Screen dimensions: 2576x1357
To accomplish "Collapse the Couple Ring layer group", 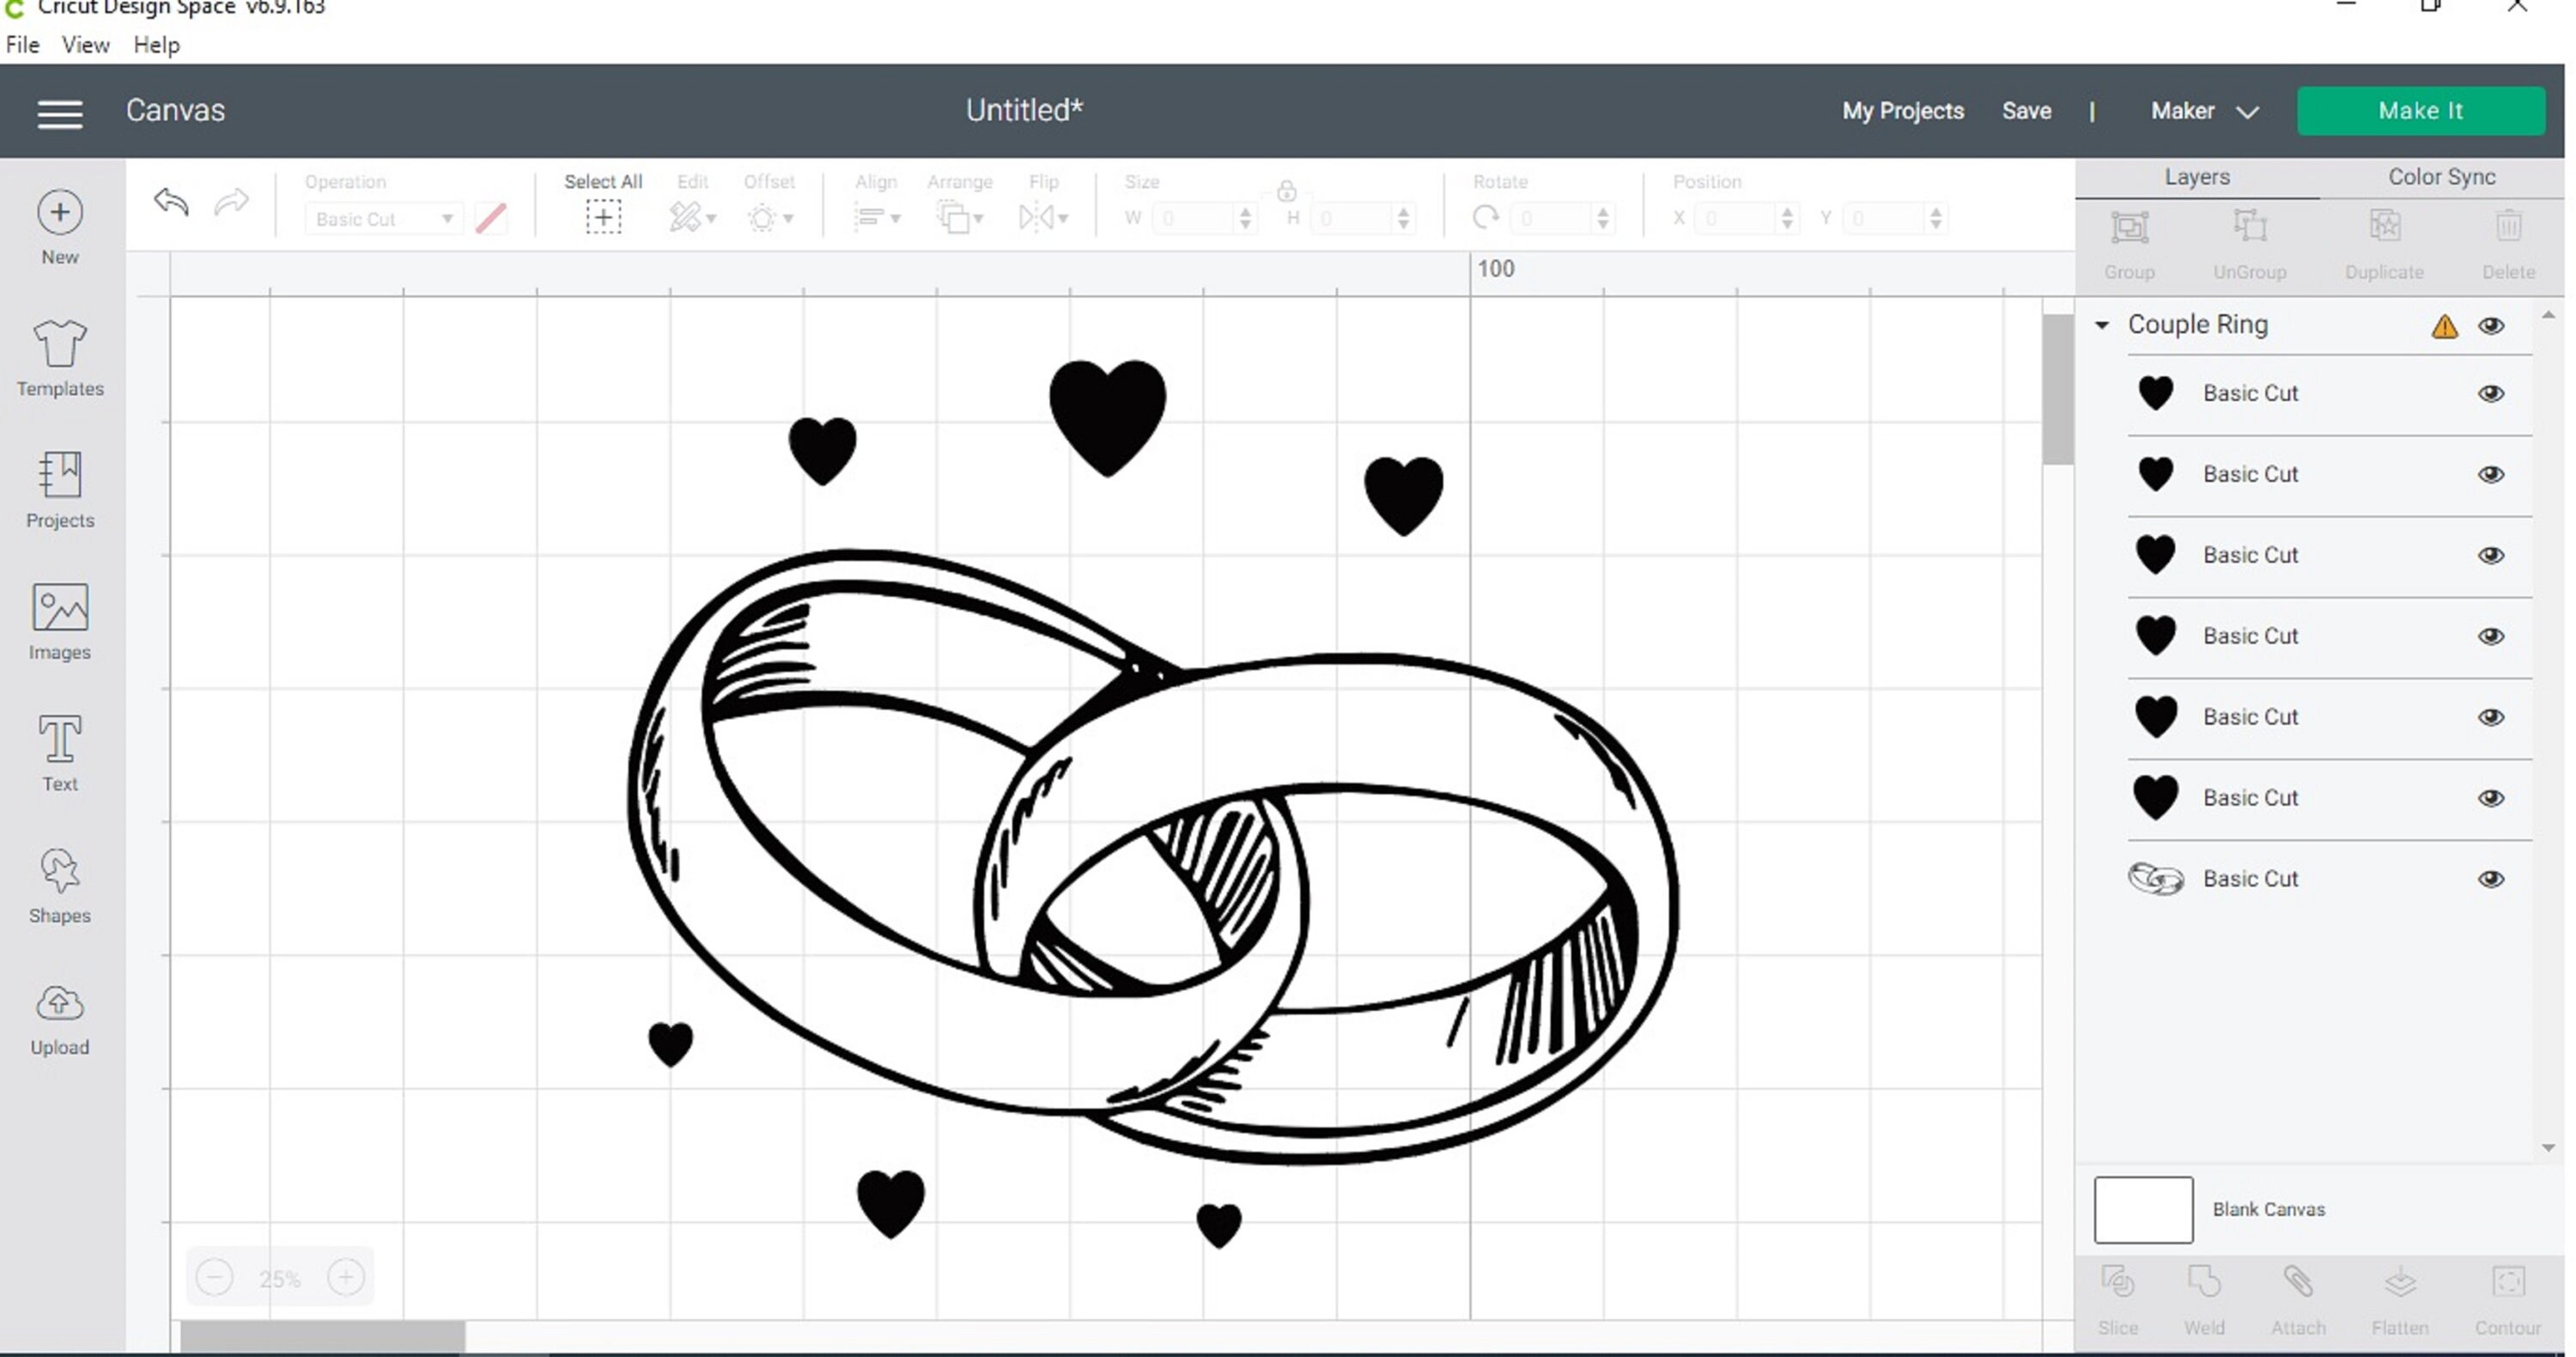I will tap(2101, 325).
